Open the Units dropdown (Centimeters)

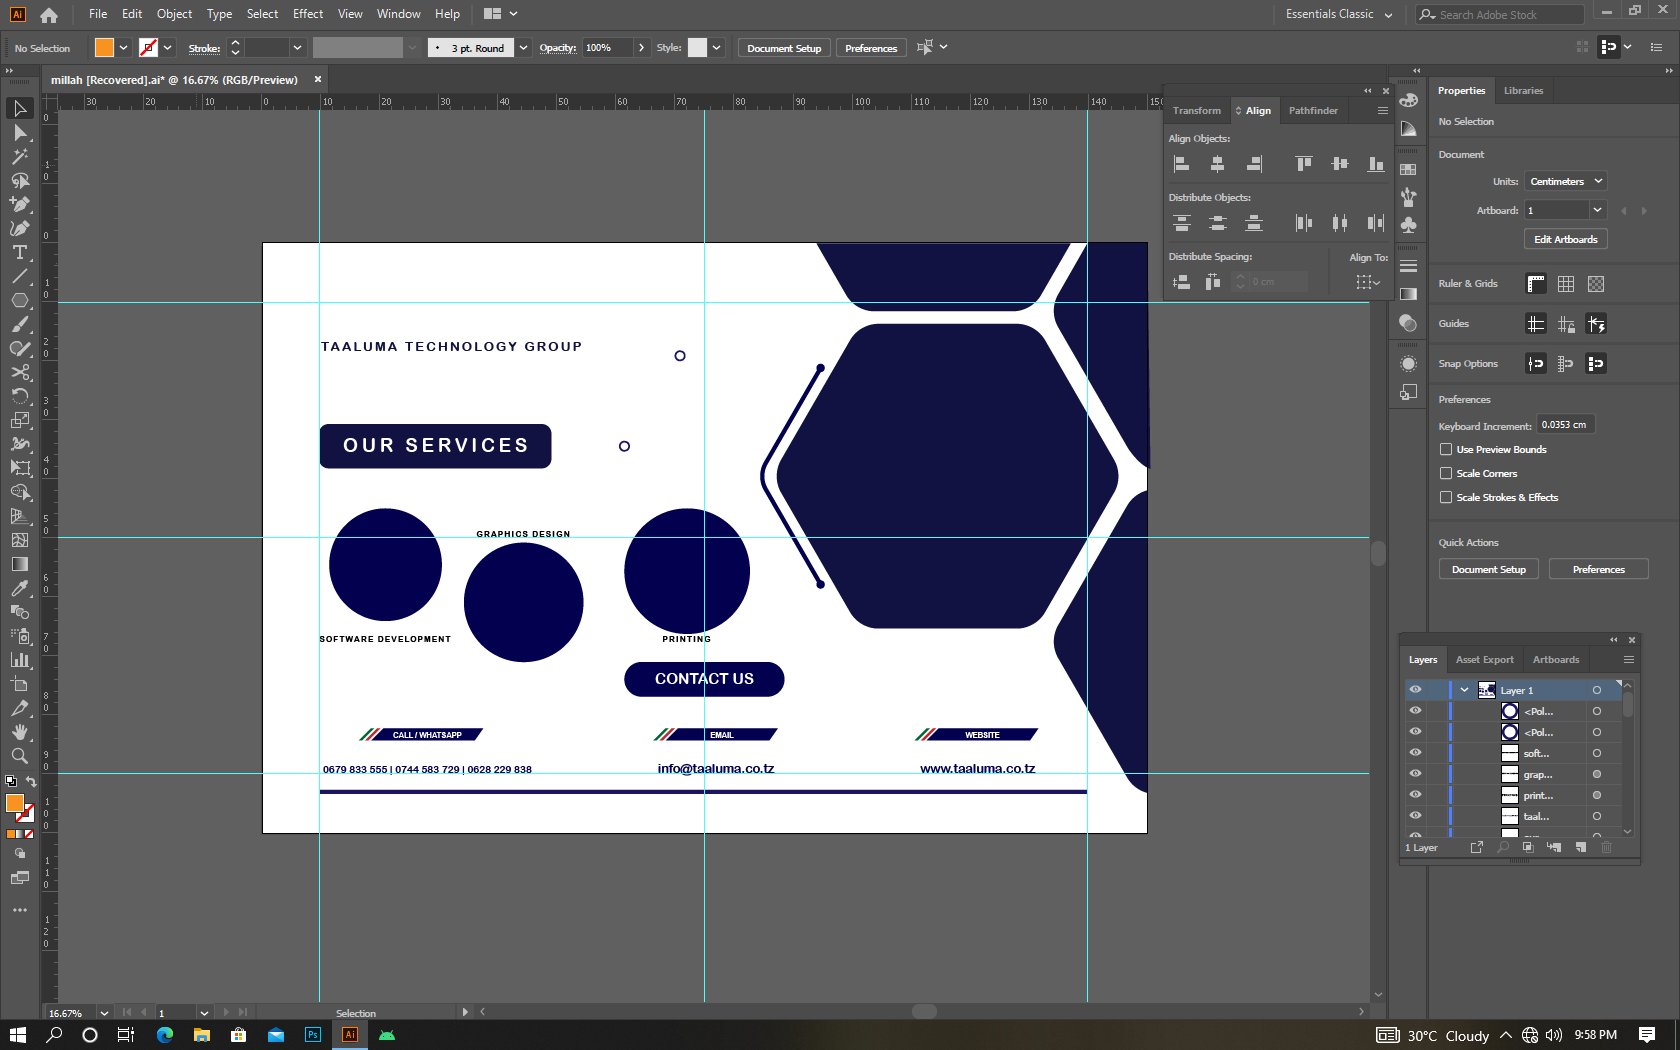[1565, 182]
